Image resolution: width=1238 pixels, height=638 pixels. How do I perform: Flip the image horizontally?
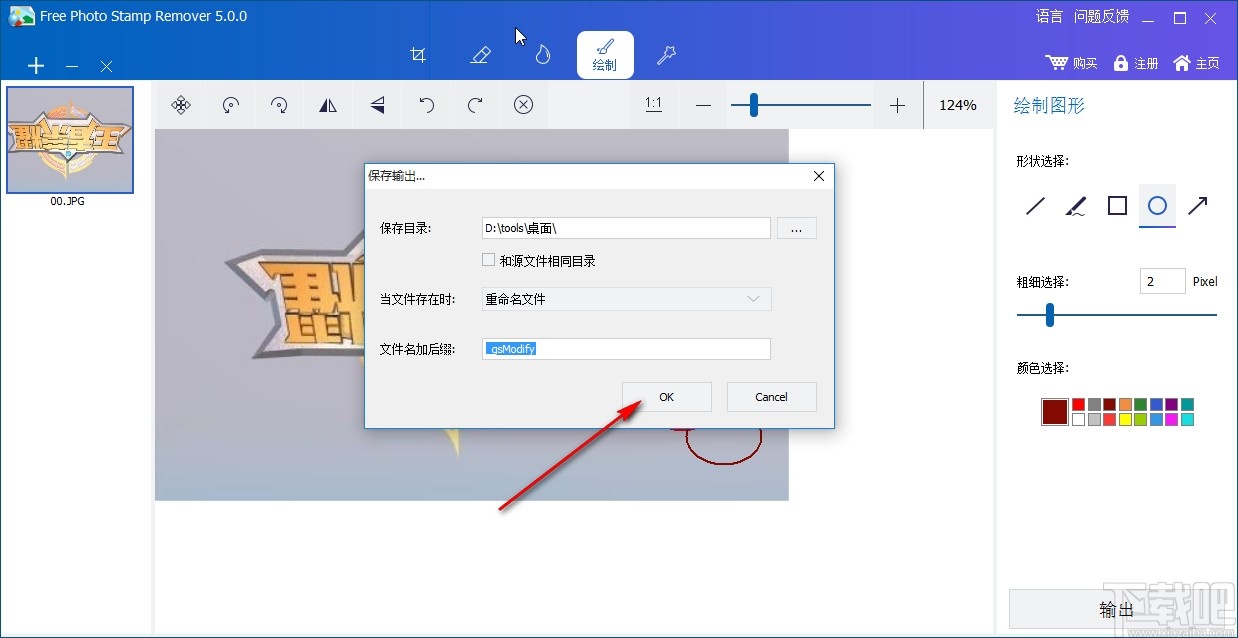point(328,105)
